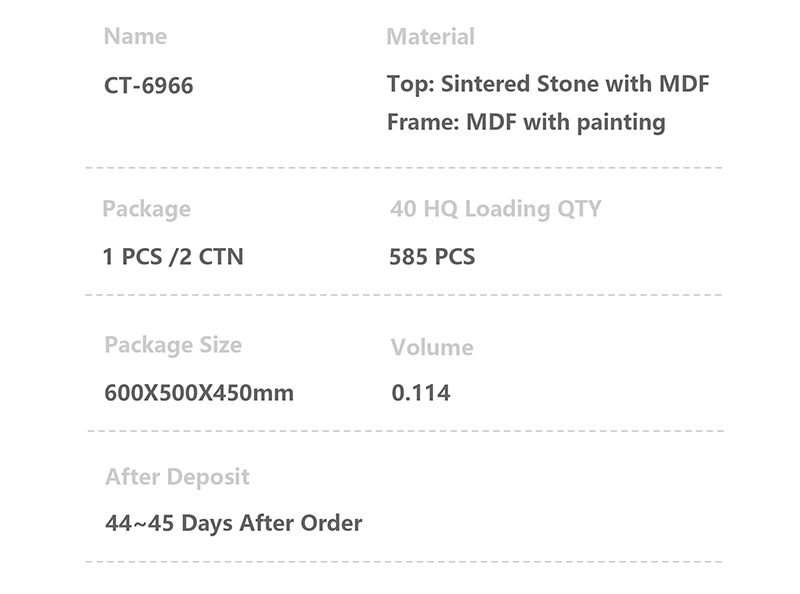
Task: Click the bottom dashed divider line
Action: coord(404,561)
